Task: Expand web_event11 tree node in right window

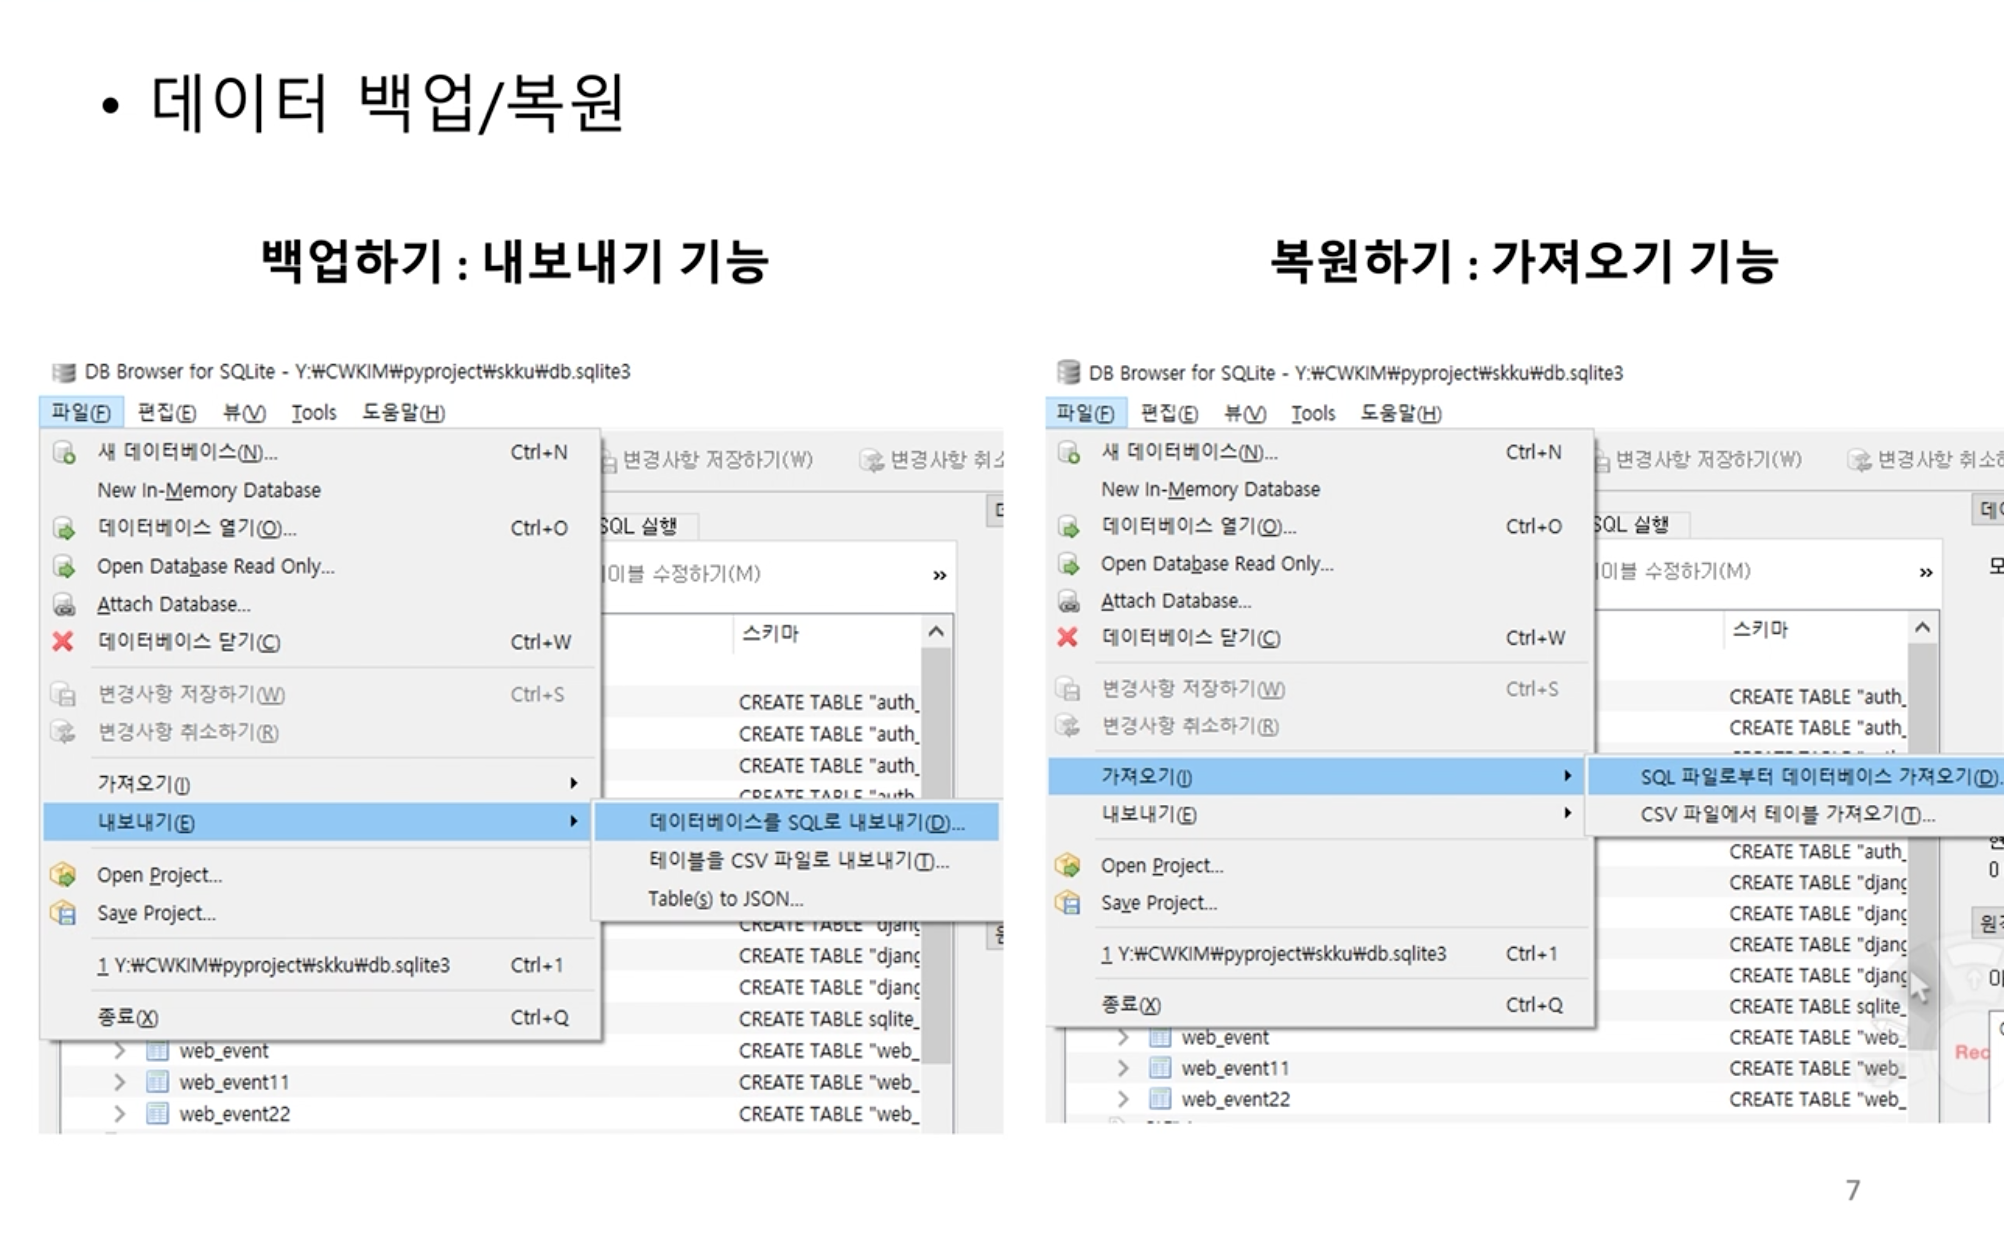Action: tap(1123, 1068)
